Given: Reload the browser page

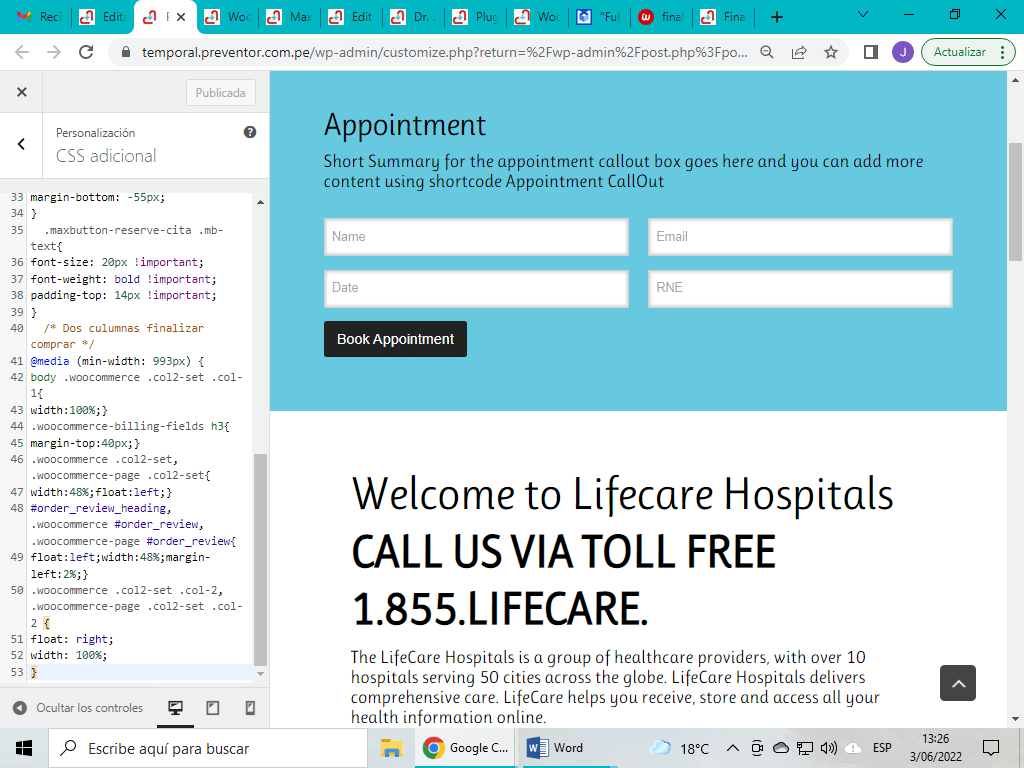Looking at the screenshot, I should tap(86, 52).
